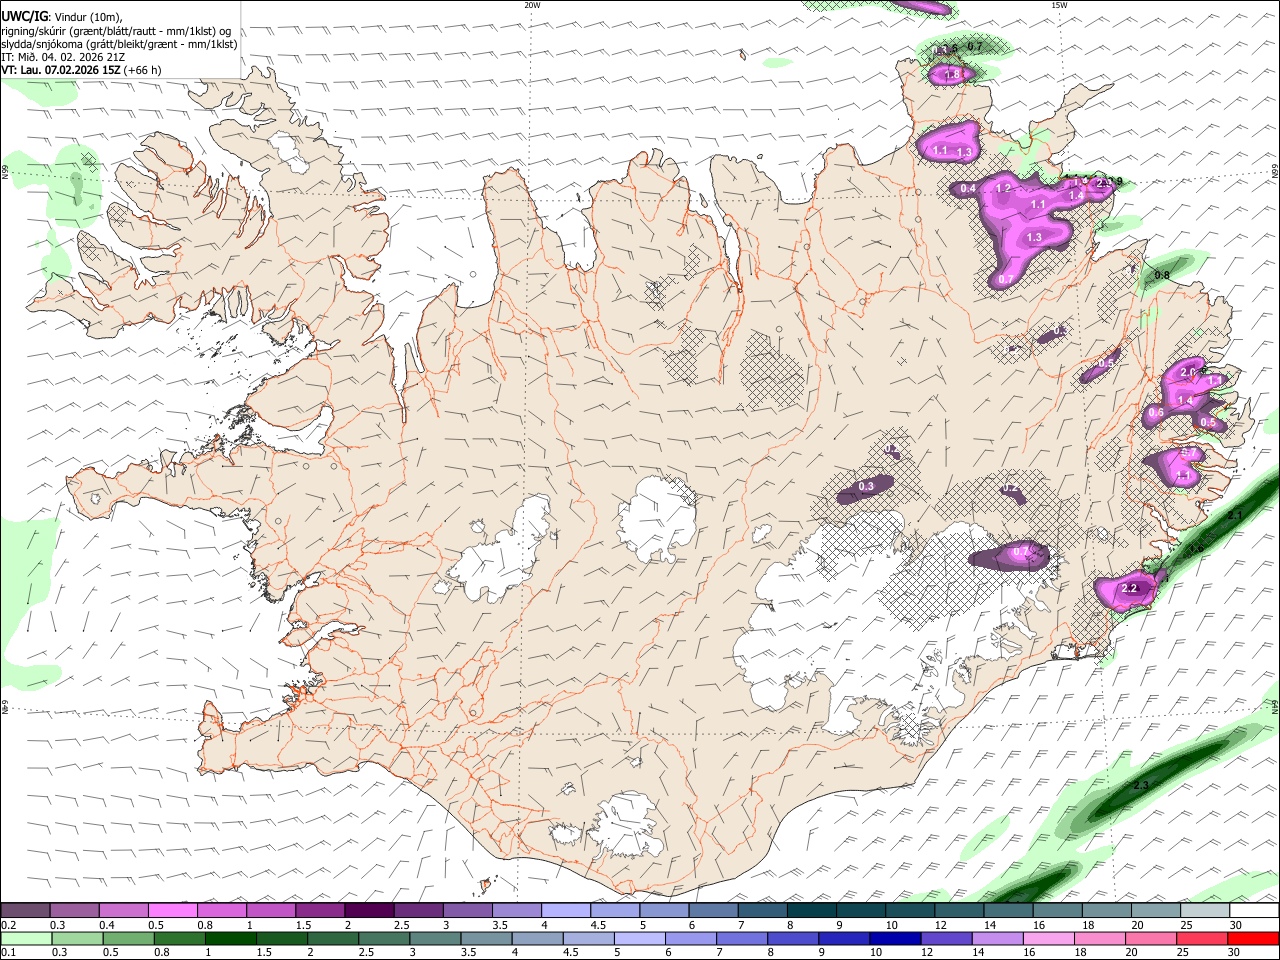The width and height of the screenshot is (1280, 960).
Task: Click the 2.3 value in the offshore green band
Action: 1141,785
